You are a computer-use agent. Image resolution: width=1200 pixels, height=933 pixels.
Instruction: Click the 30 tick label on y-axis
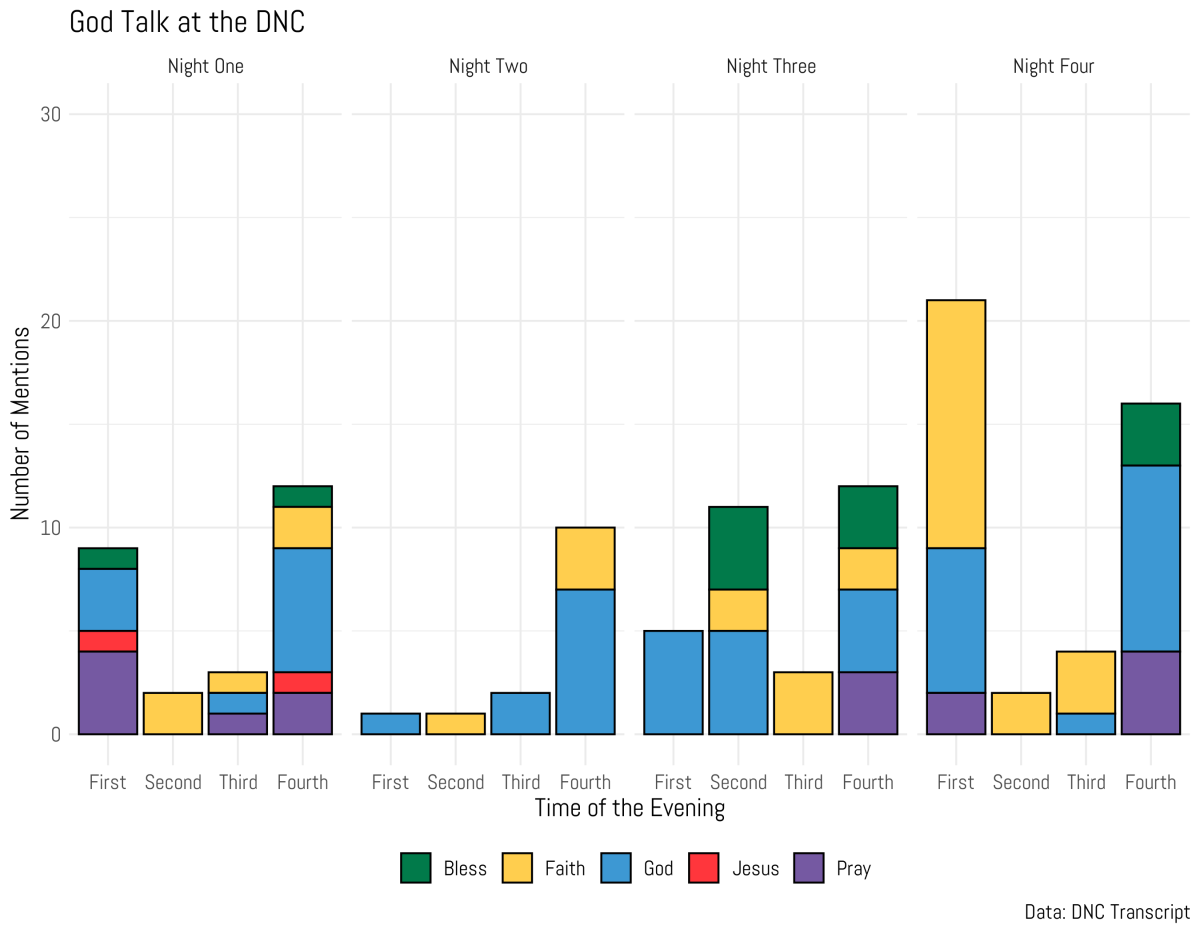pyautogui.click(x=51, y=115)
